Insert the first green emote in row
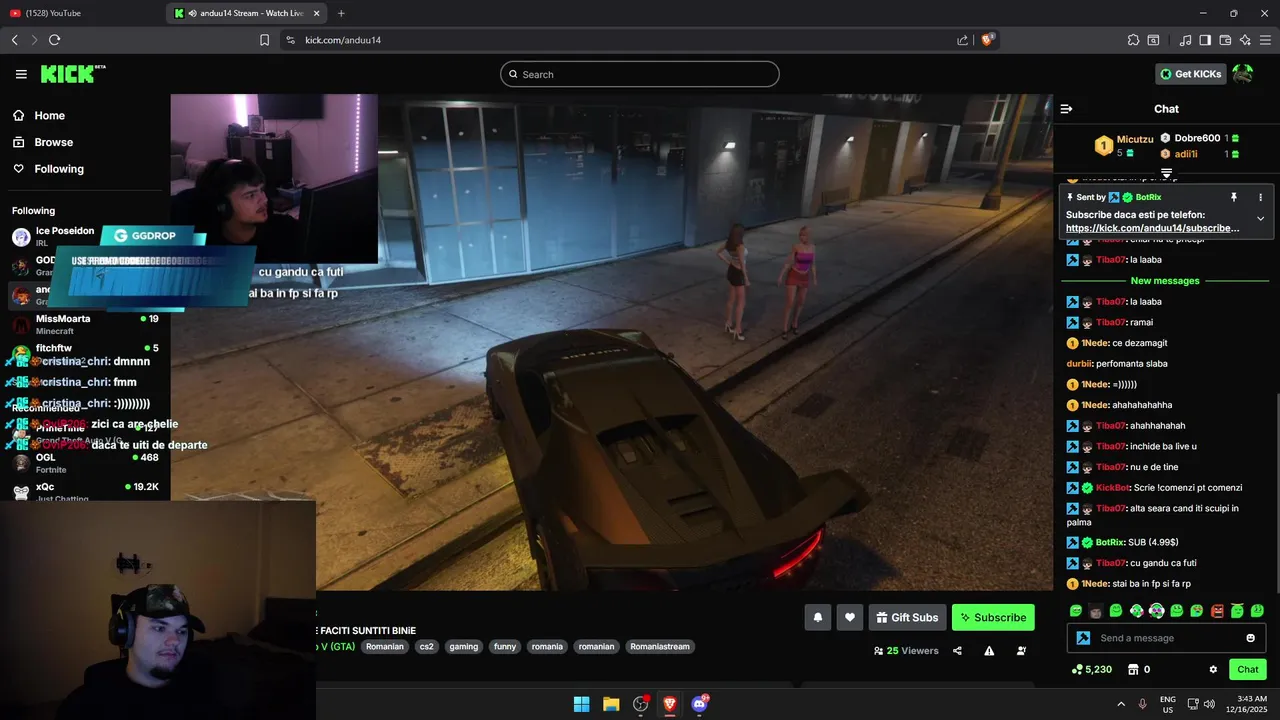This screenshot has height=720, width=1280. pyautogui.click(x=1076, y=611)
